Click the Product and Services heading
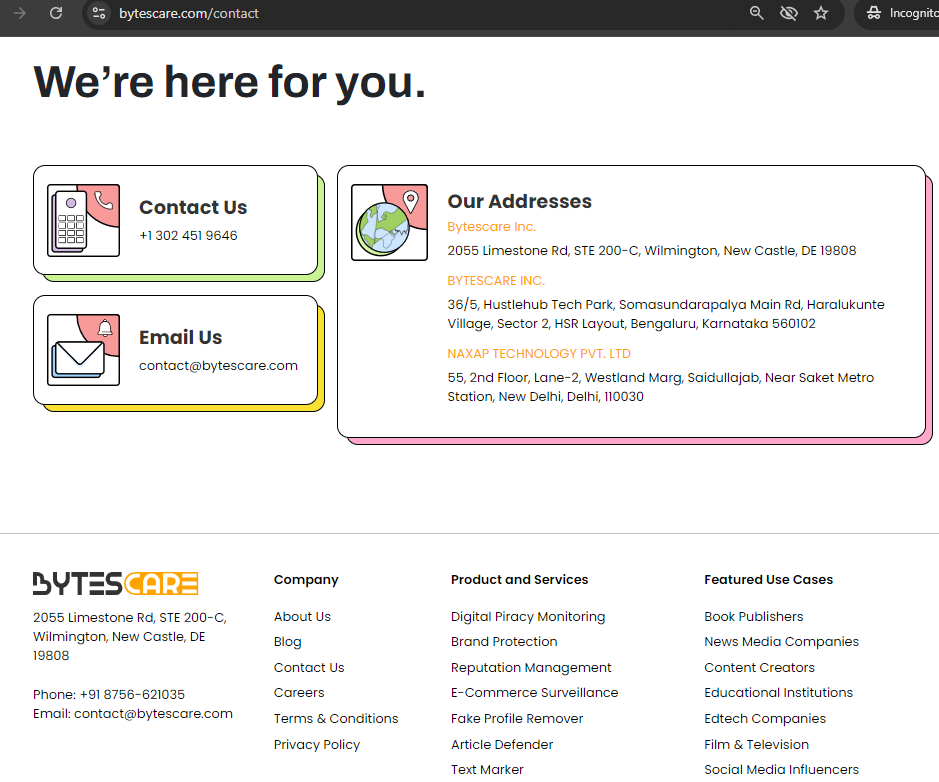The image size is (939, 782). pos(520,580)
